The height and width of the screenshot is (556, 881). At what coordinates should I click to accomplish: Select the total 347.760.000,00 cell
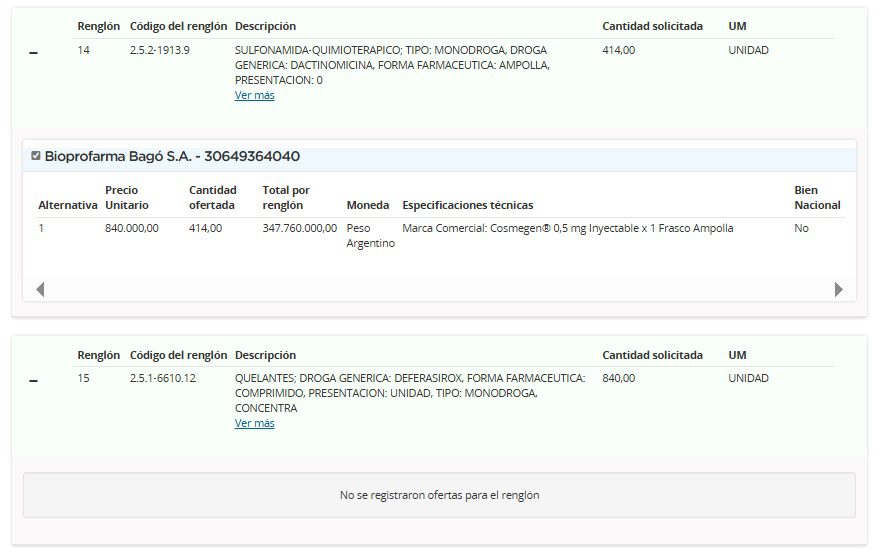point(299,229)
